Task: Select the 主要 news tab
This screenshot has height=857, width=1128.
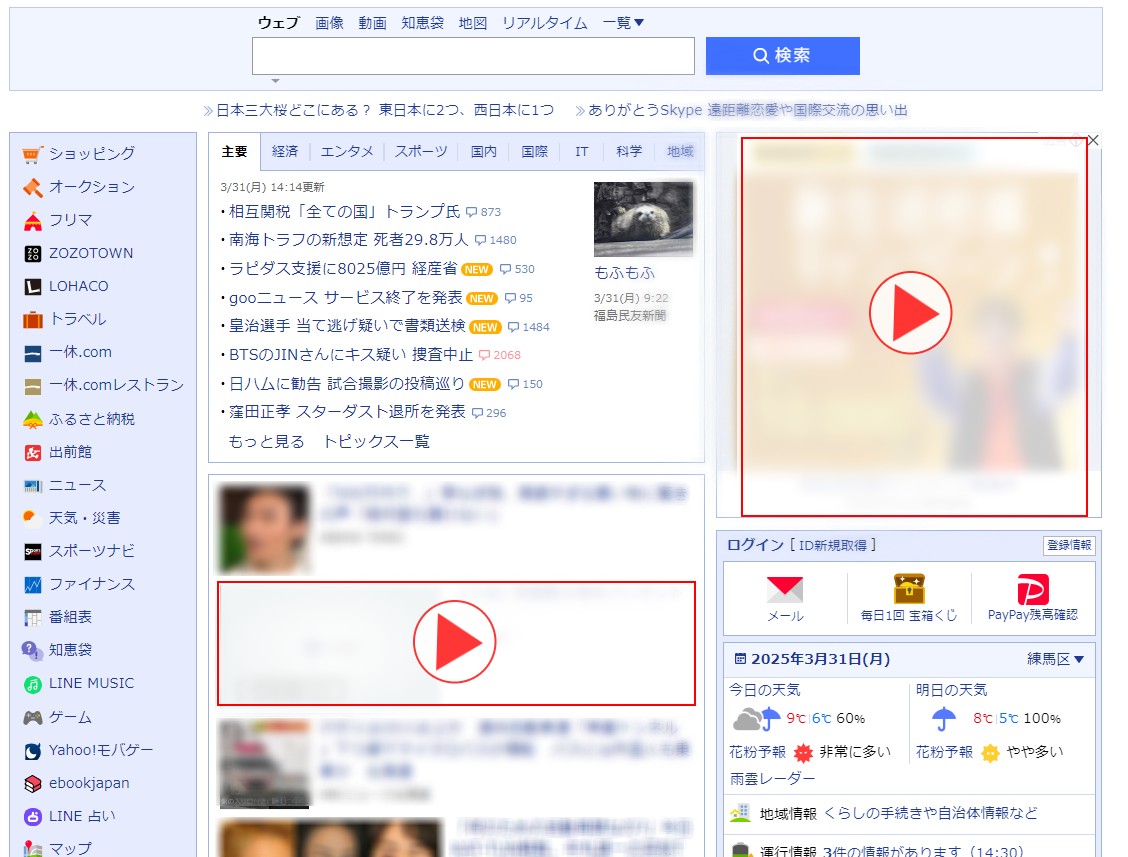Action: tap(235, 152)
